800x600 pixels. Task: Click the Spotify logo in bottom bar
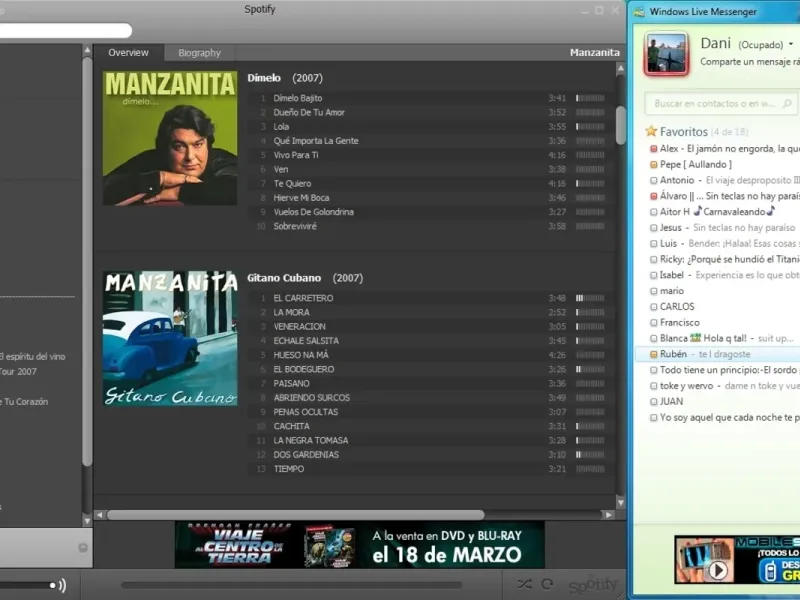click(593, 585)
